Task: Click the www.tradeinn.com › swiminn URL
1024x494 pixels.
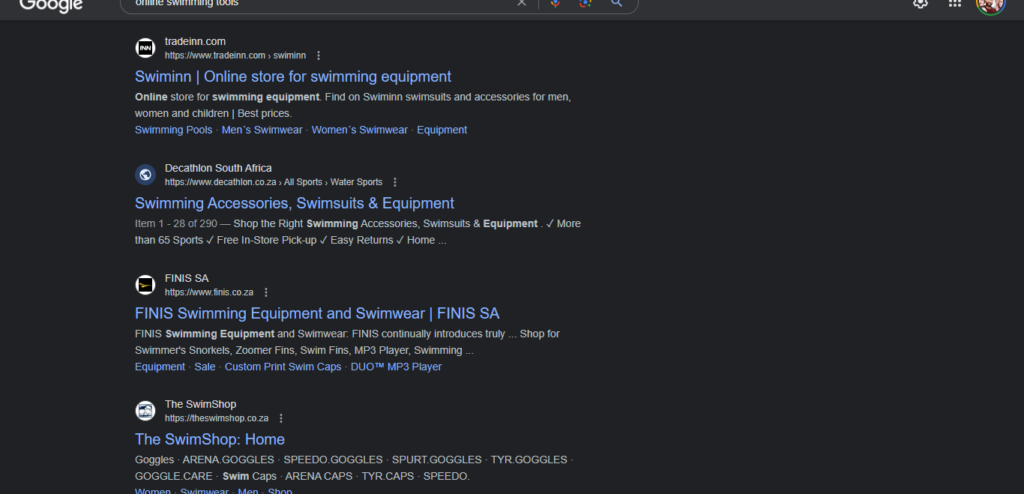Action: click(x=235, y=56)
